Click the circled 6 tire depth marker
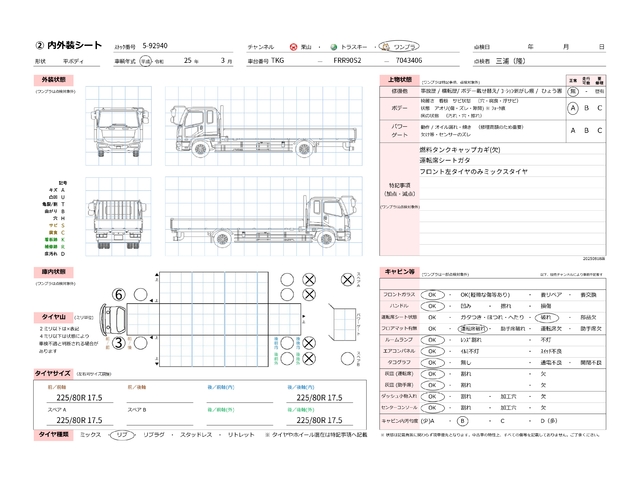 click(x=118, y=296)
